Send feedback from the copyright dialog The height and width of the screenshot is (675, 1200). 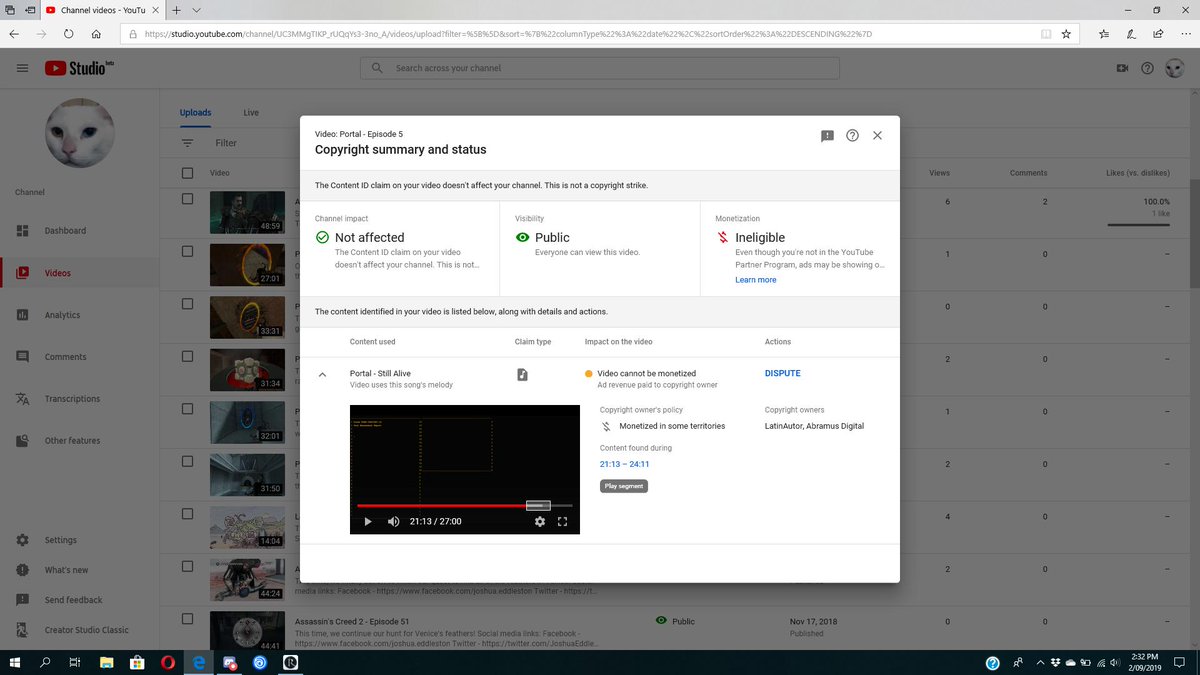click(x=827, y=136)
